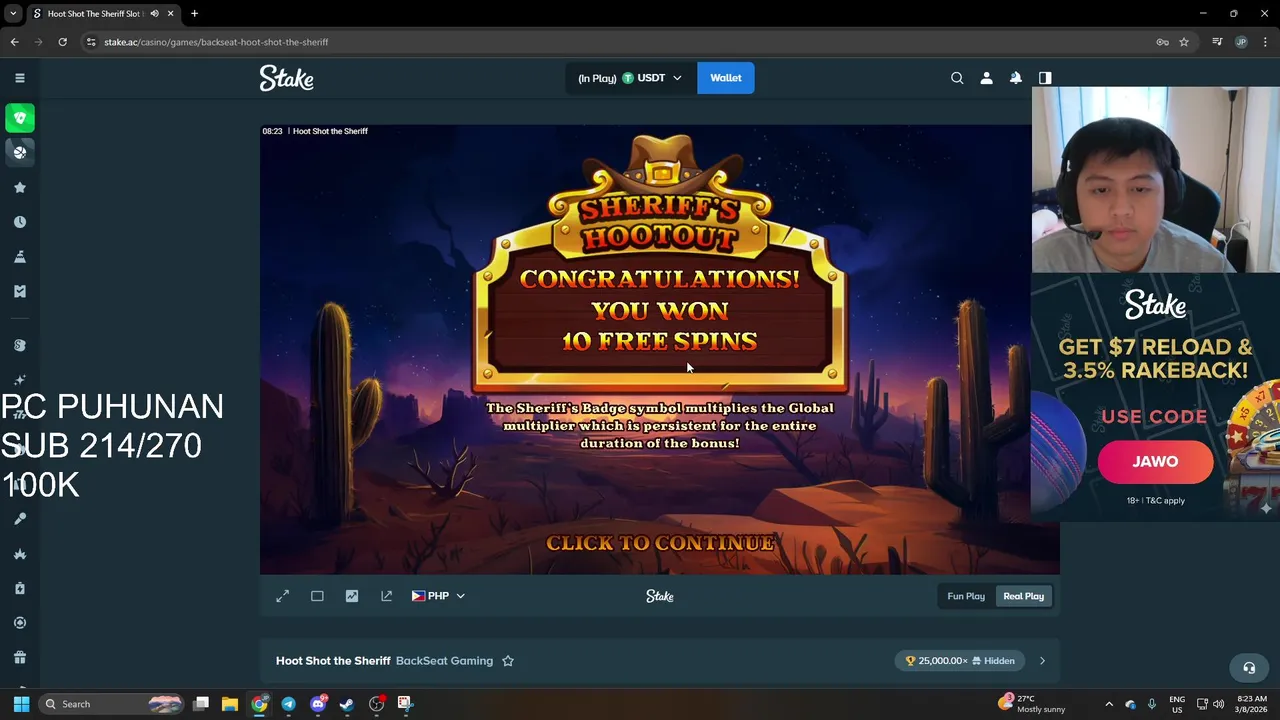The image size is (1280, 720).
Task: Open the Stake Originals icon in sidebar
Action: point(19,345)
